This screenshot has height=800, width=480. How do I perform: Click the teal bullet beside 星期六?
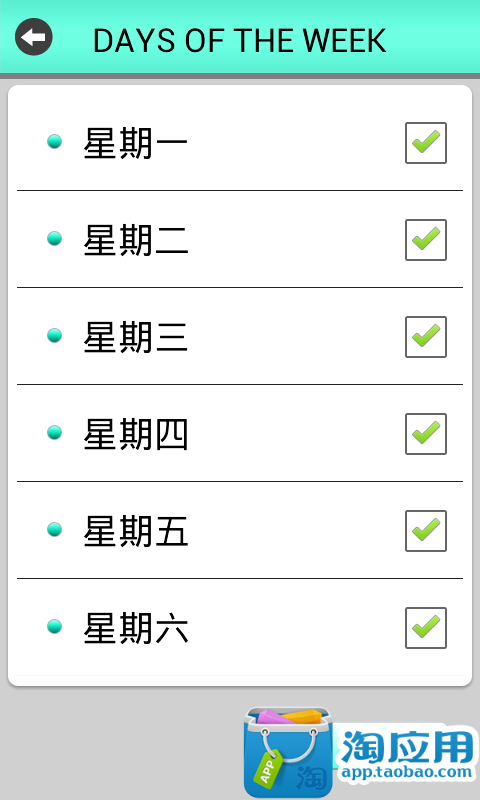tap(55, 626)
